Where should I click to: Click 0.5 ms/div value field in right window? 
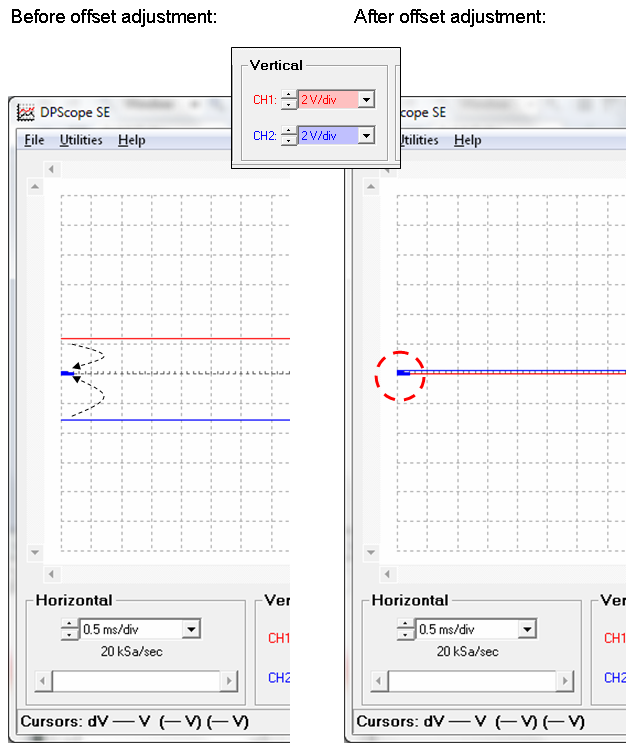click(x=467, y=629)
